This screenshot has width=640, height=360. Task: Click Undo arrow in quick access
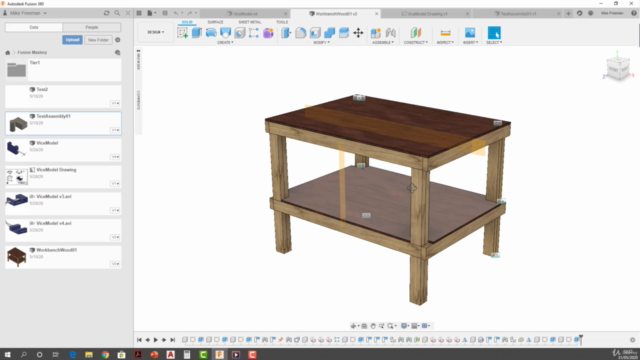(x=176, y=13)
